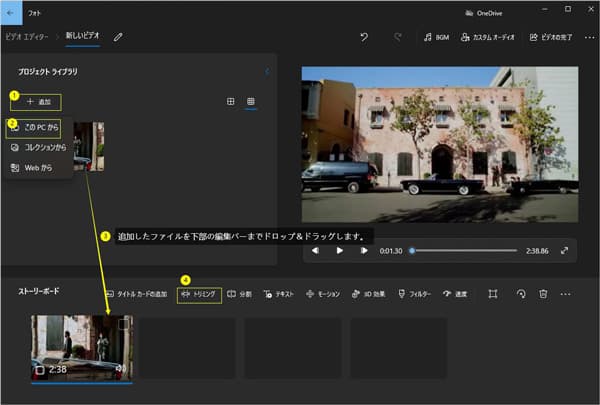Collapse the project library panel
The height and width of the screenshot is (405, 600).
pos(267,71)
